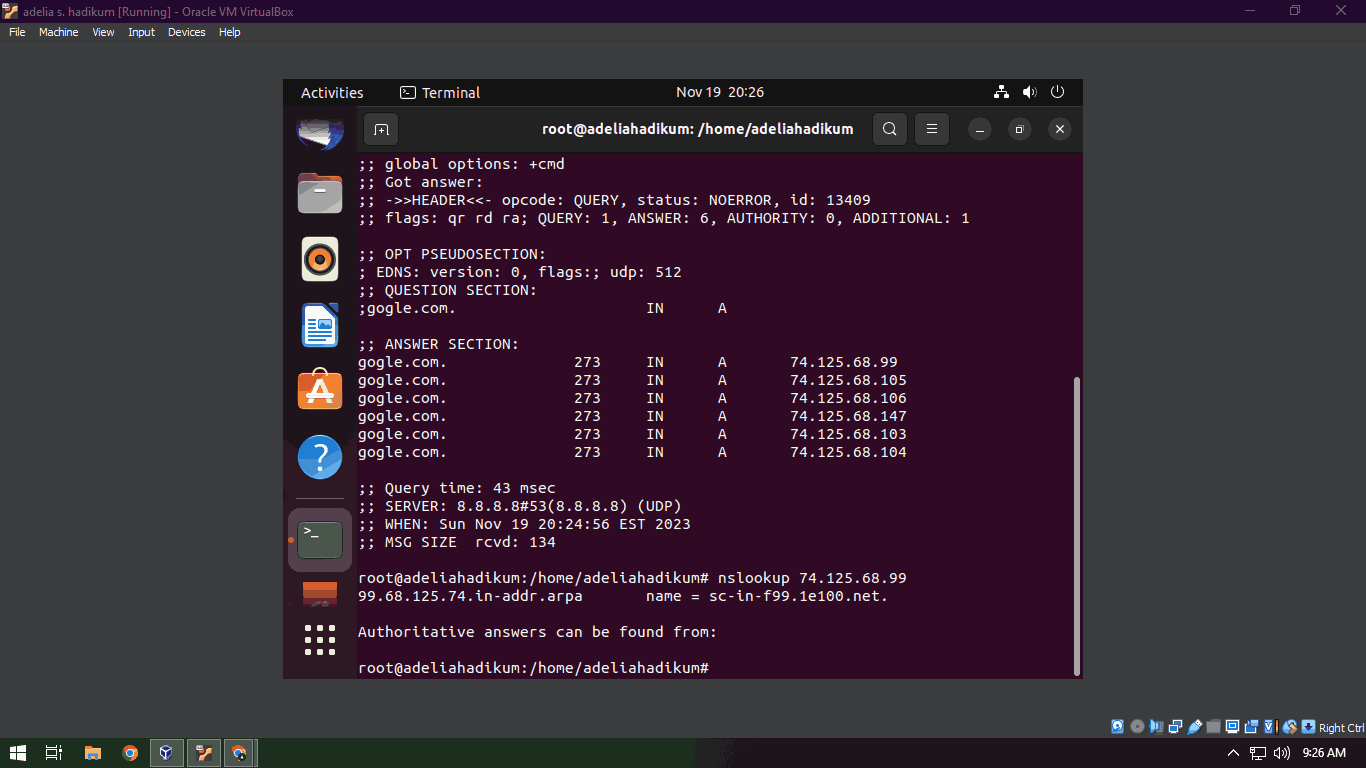Screen dimensions: 1366x768
Task: Open Ubuntu Software store icon
Action: 320,391
